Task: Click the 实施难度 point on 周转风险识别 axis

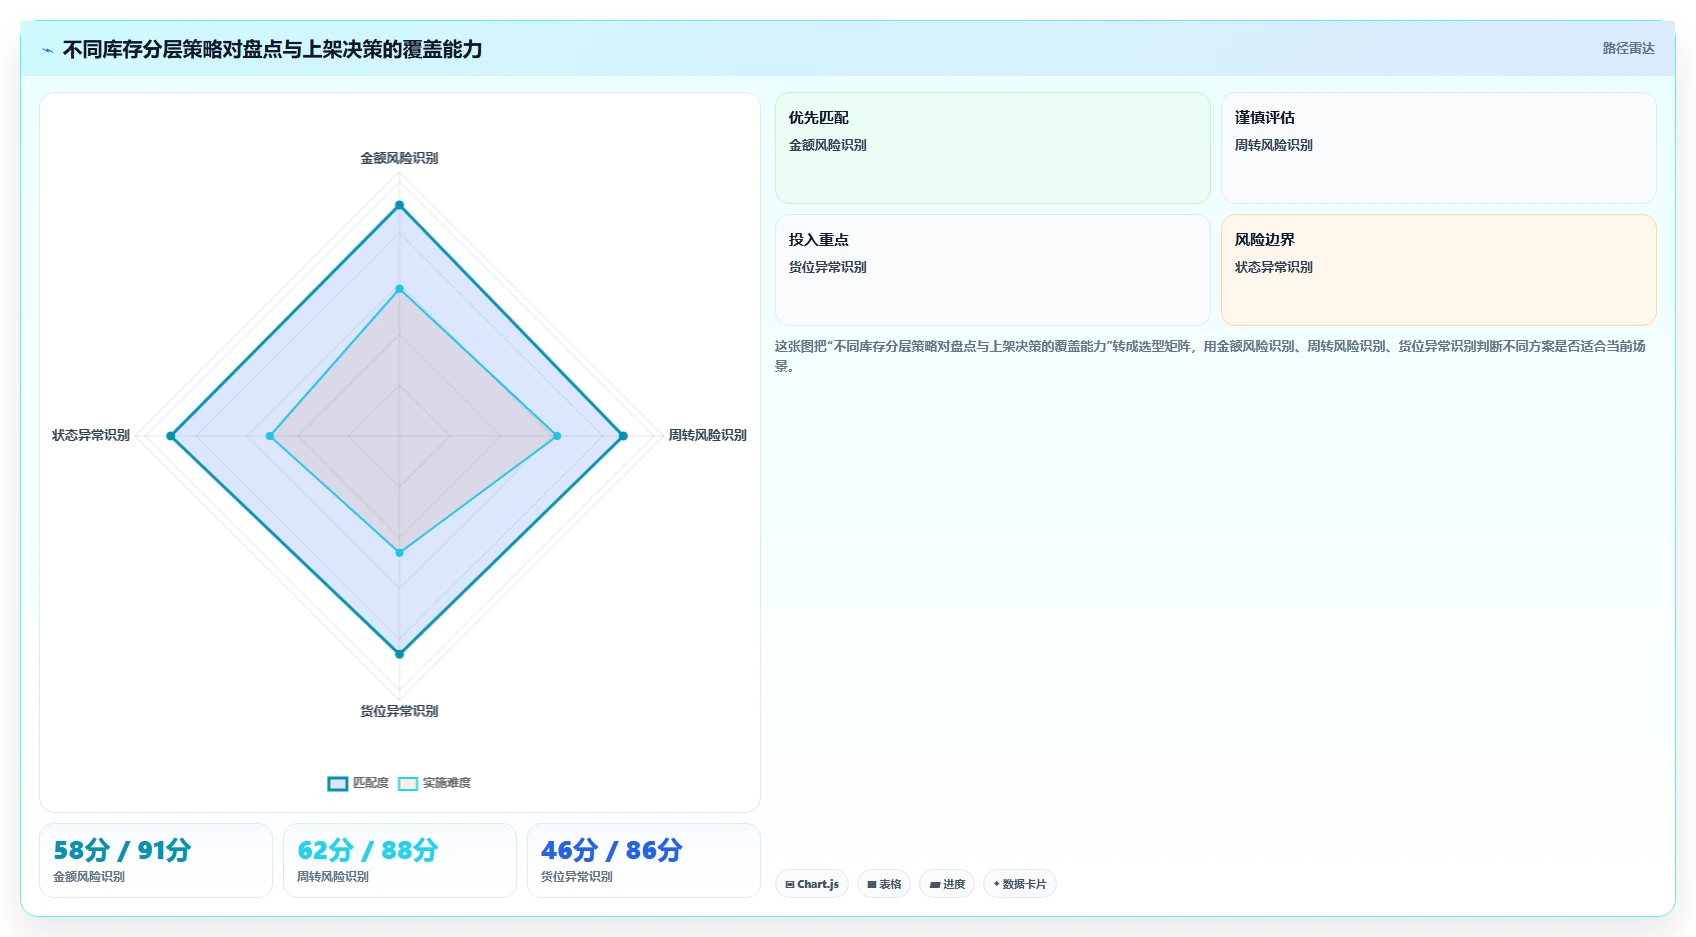Action: pyautogui.click(x=557, y=436)
